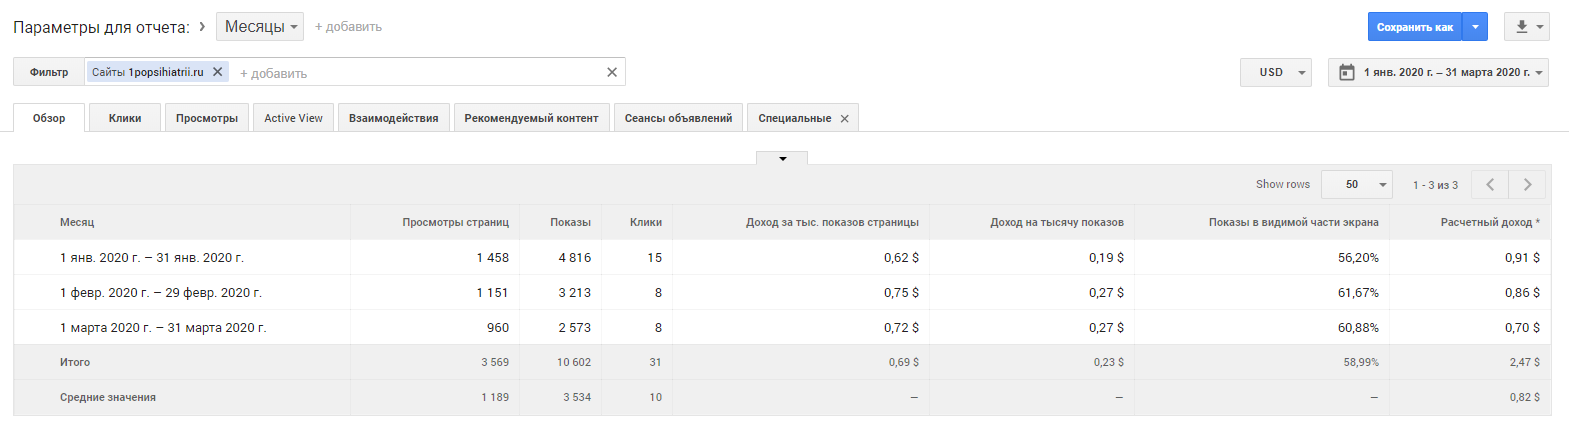1569x428 pixels.
Task: Expand the chart panel with the small arrow
Action: tap(782, 158)
